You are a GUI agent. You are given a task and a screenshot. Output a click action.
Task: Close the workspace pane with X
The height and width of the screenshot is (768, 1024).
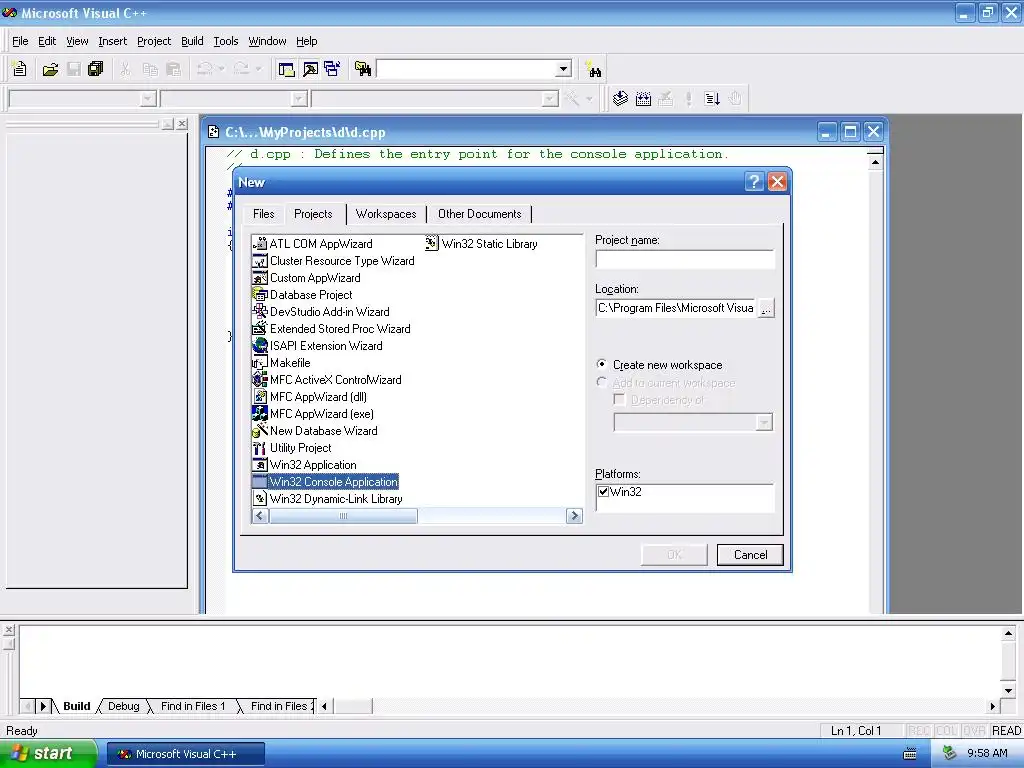point(182,123)
